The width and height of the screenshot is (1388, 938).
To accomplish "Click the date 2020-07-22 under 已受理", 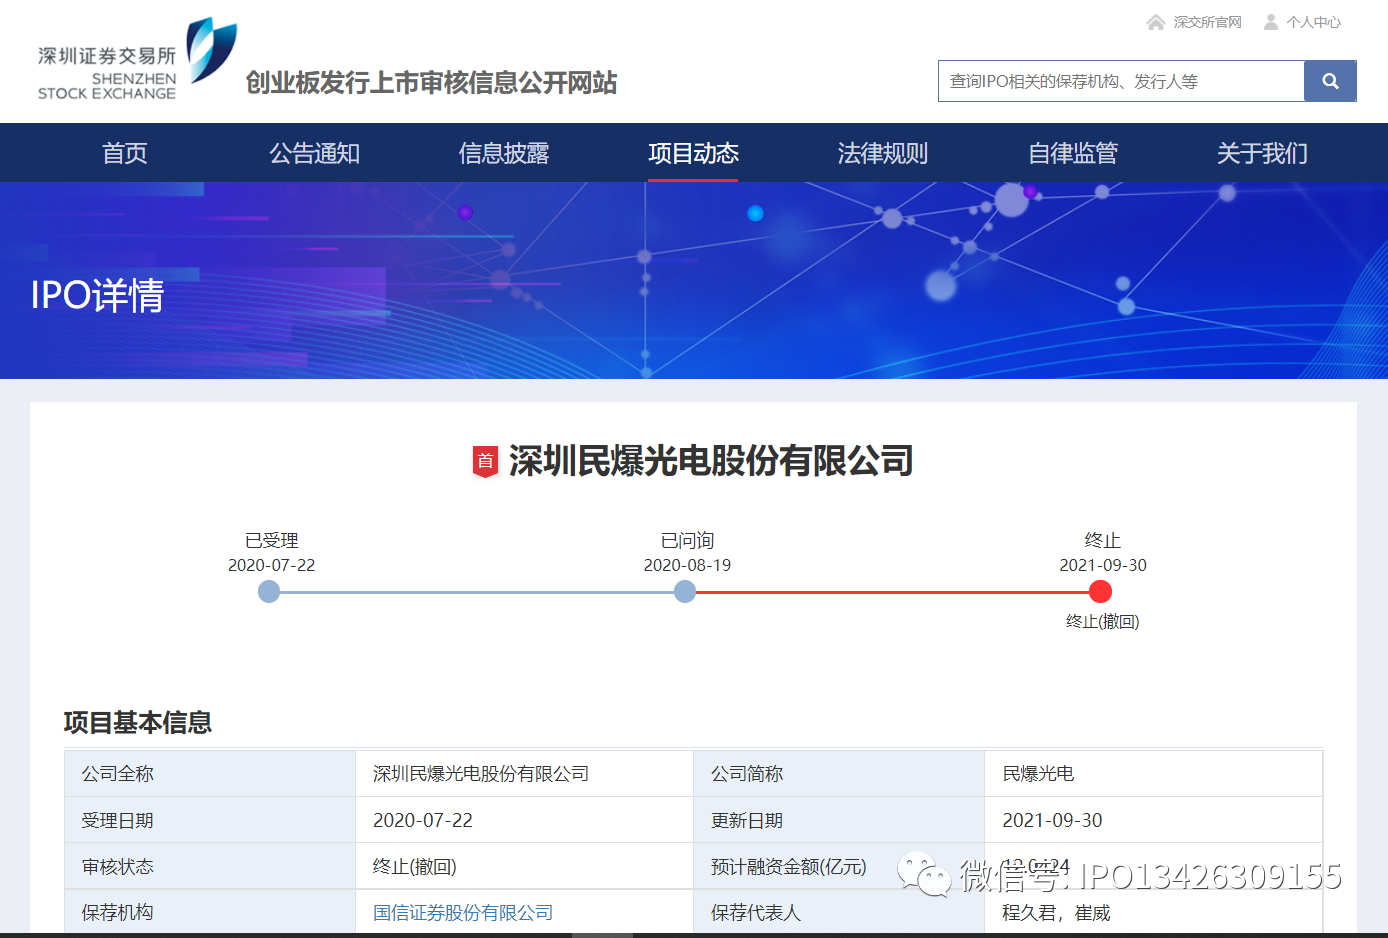I will (x=272, y=565).
